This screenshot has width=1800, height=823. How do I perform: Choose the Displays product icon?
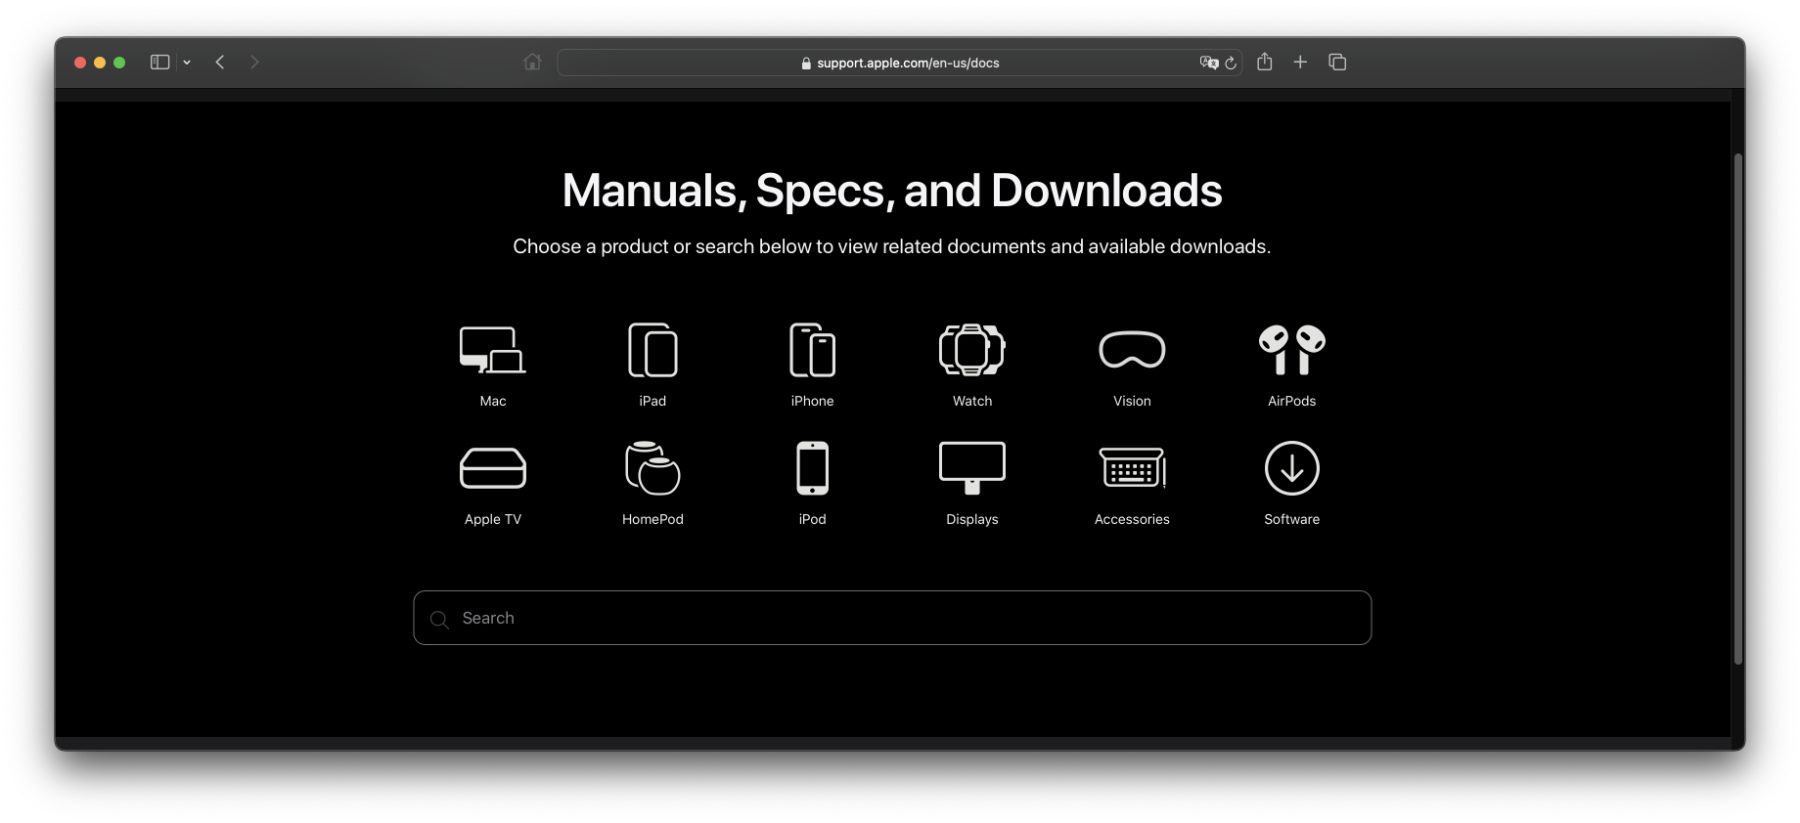pos(972,469)
